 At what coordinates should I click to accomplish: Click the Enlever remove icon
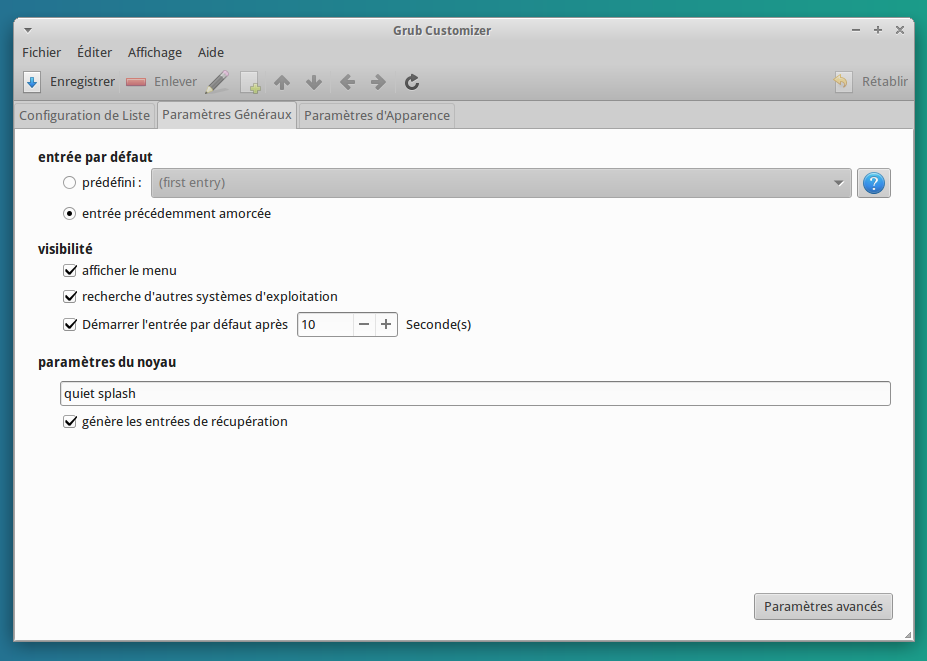click(x=137, y=82)
